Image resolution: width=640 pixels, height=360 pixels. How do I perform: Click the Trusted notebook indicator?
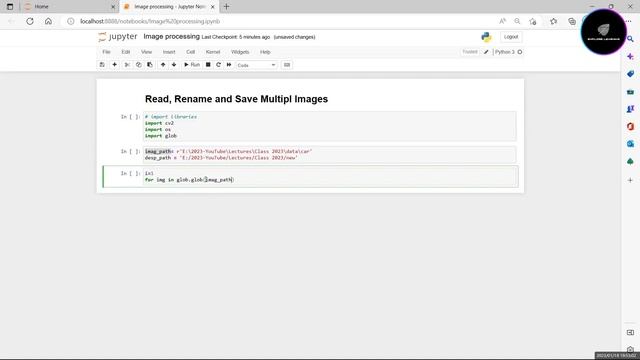coord(470,52)
